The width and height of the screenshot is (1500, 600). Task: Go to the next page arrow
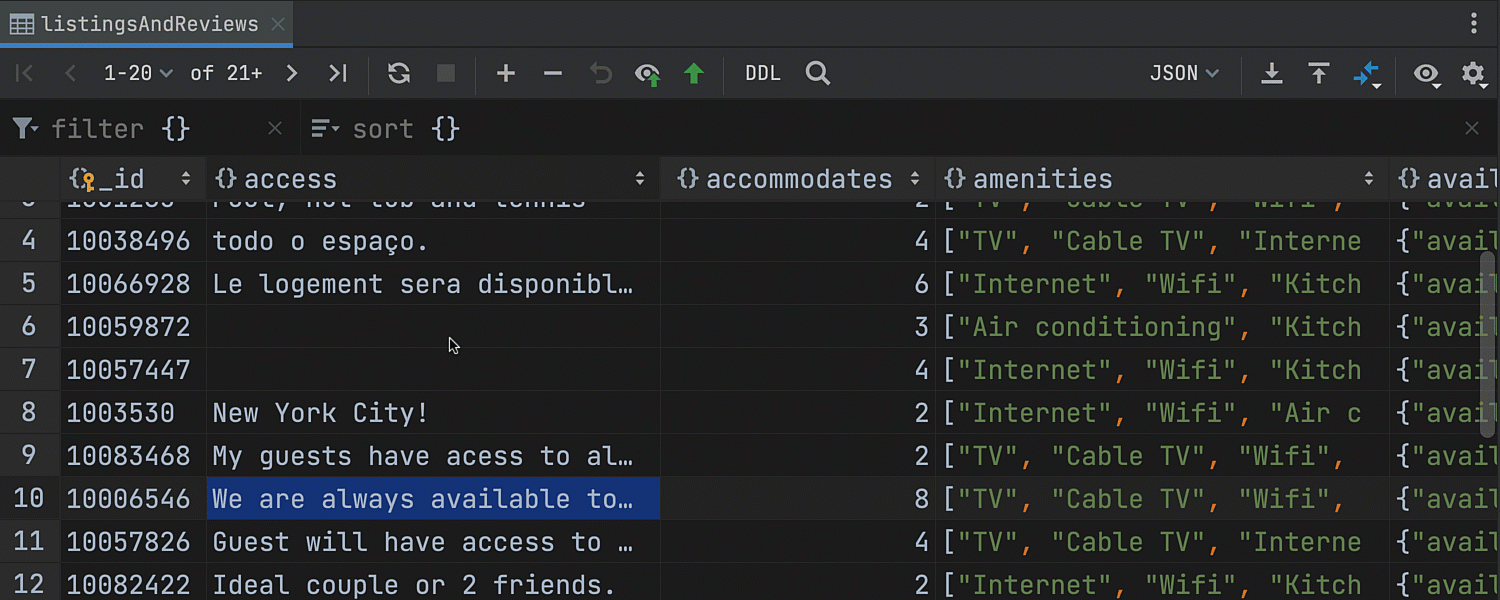(291, 73)
